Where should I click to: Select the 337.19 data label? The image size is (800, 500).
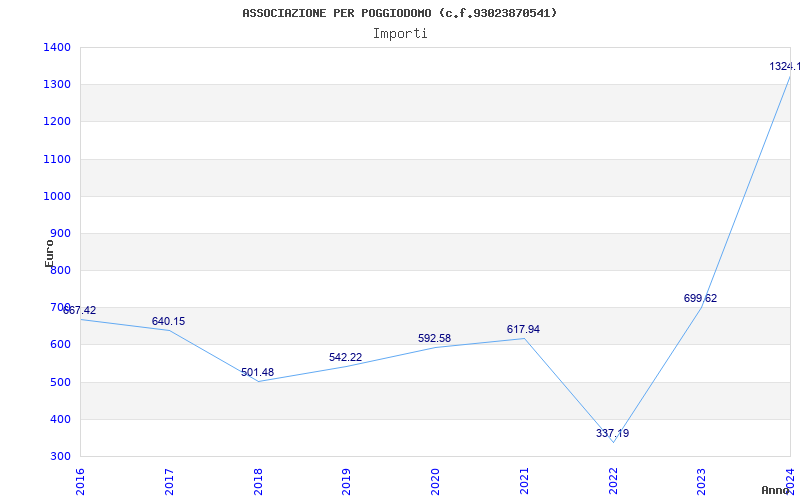coord(612,433)
